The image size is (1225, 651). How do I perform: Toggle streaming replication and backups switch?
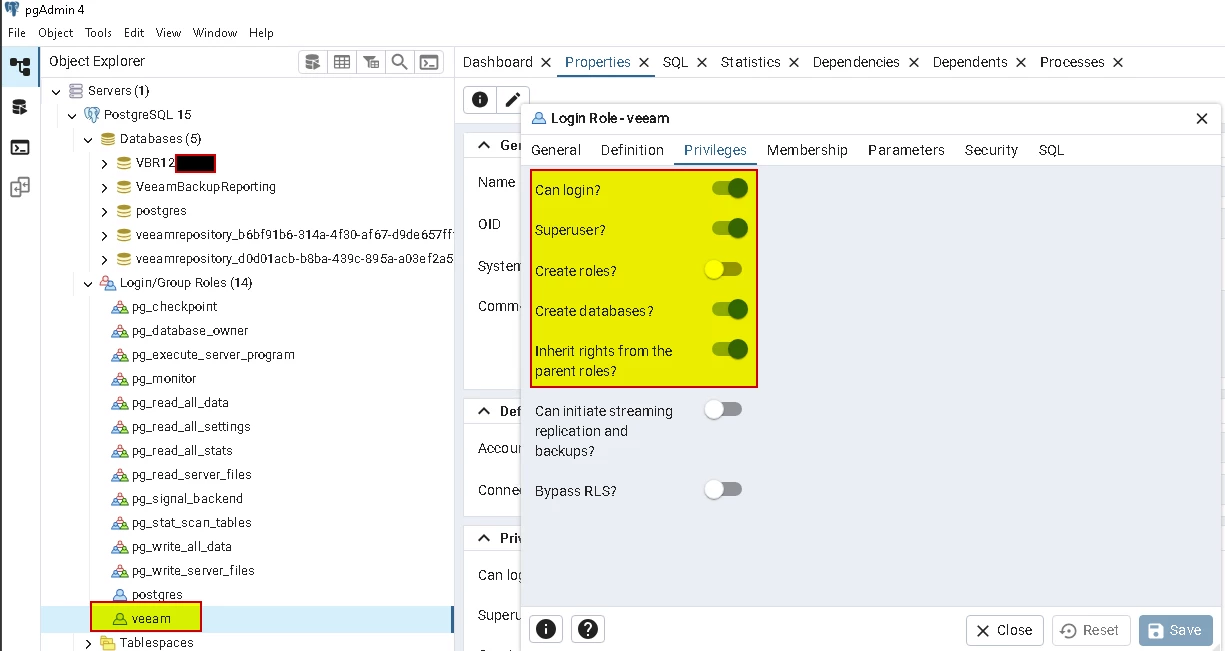pos(723,409)
